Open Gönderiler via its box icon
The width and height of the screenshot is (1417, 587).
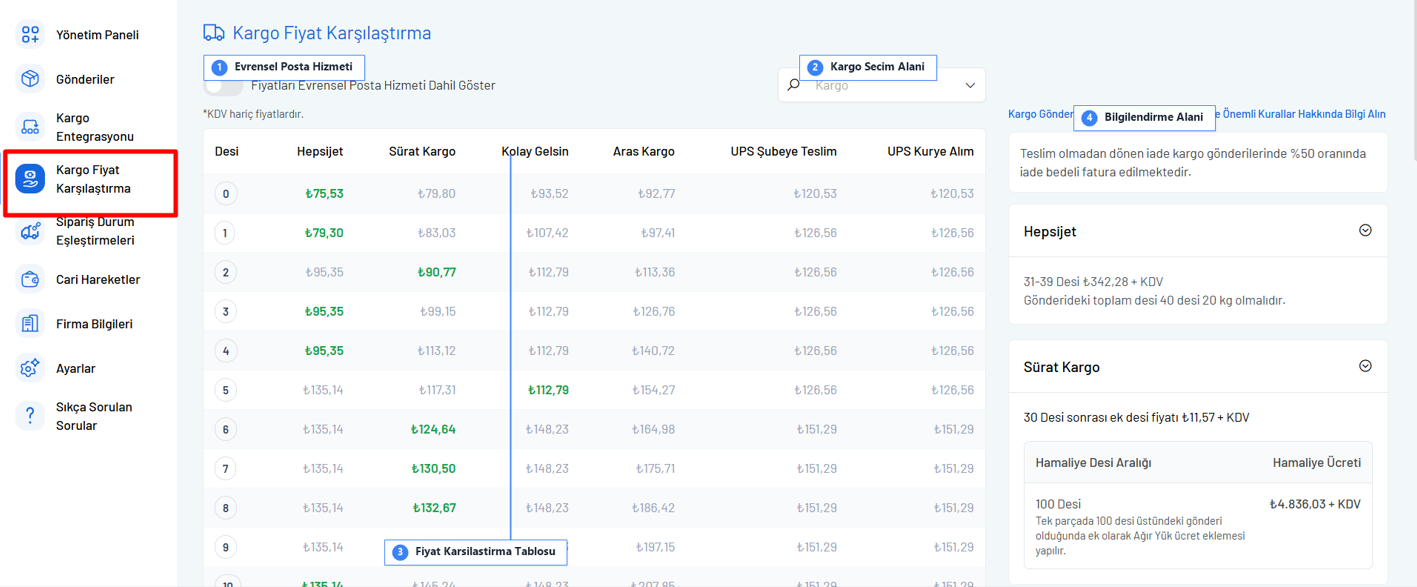click(x=30, y=79)
